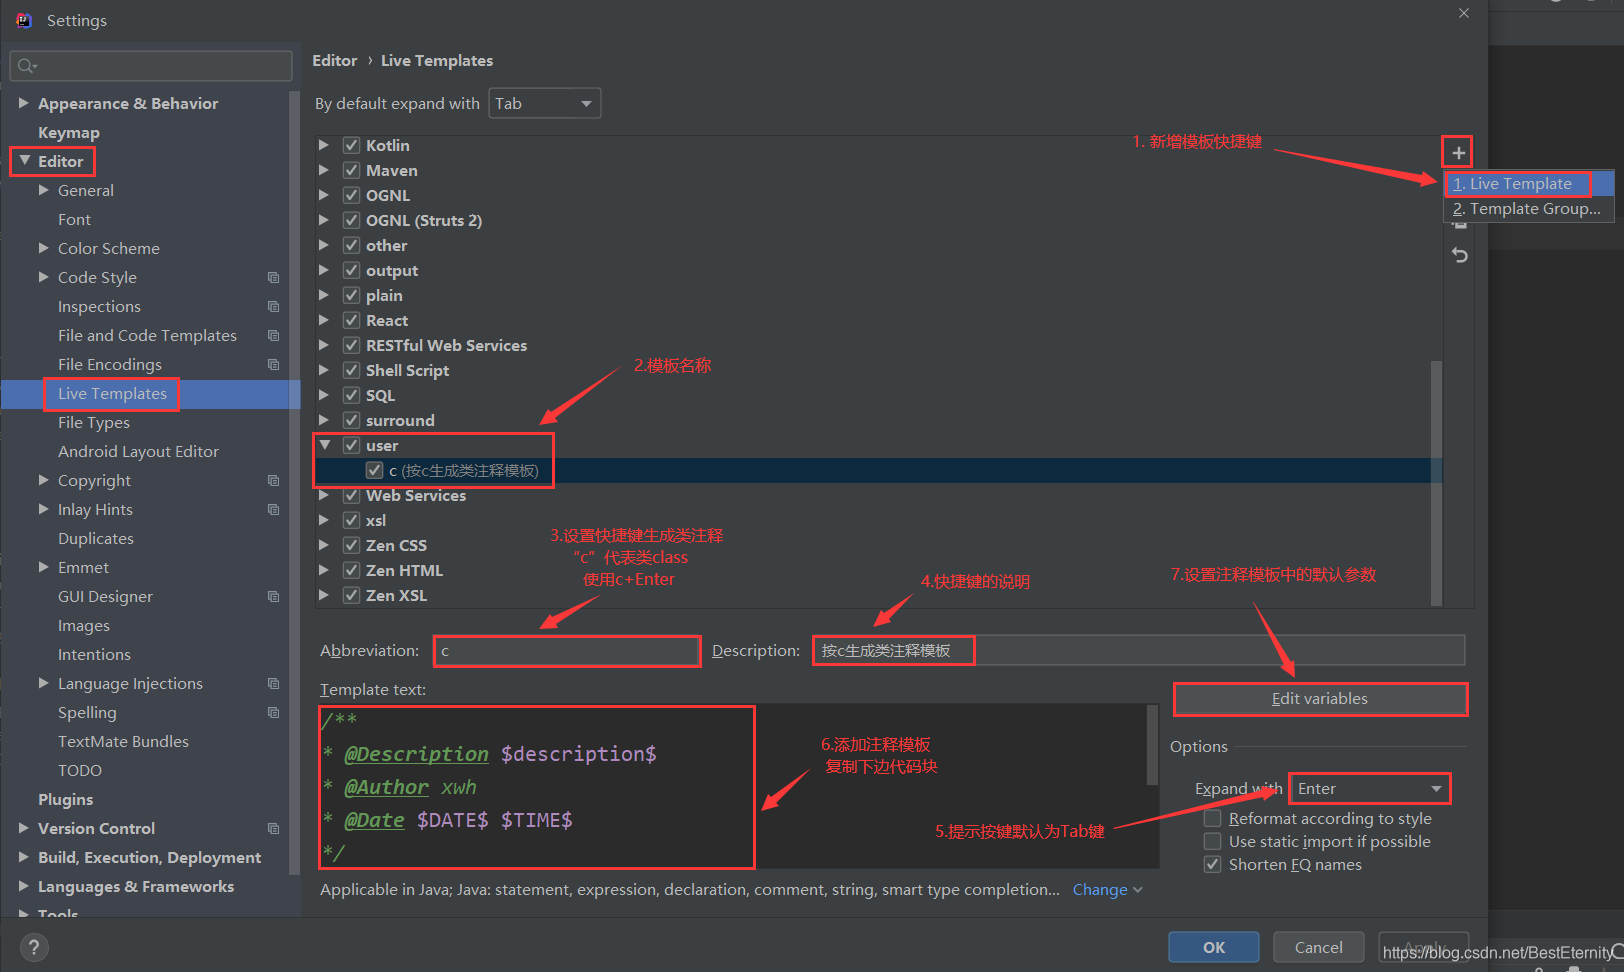1624x972 pixels.
Task: Click the Edit variables button
Action: click(x=1320, y=699)
